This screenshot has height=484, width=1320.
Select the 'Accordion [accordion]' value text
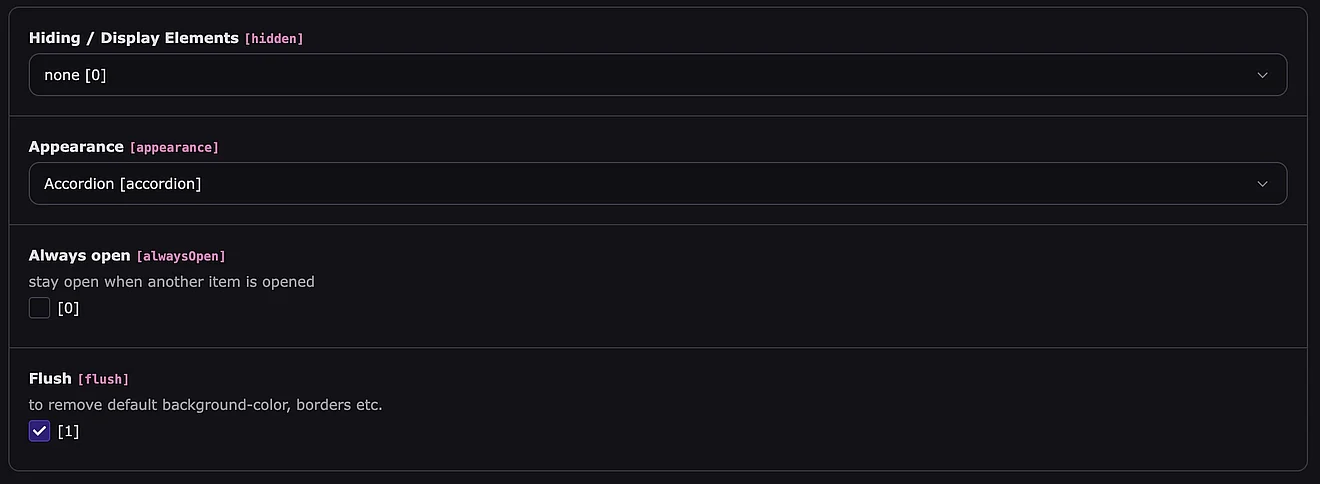[122, 184]
